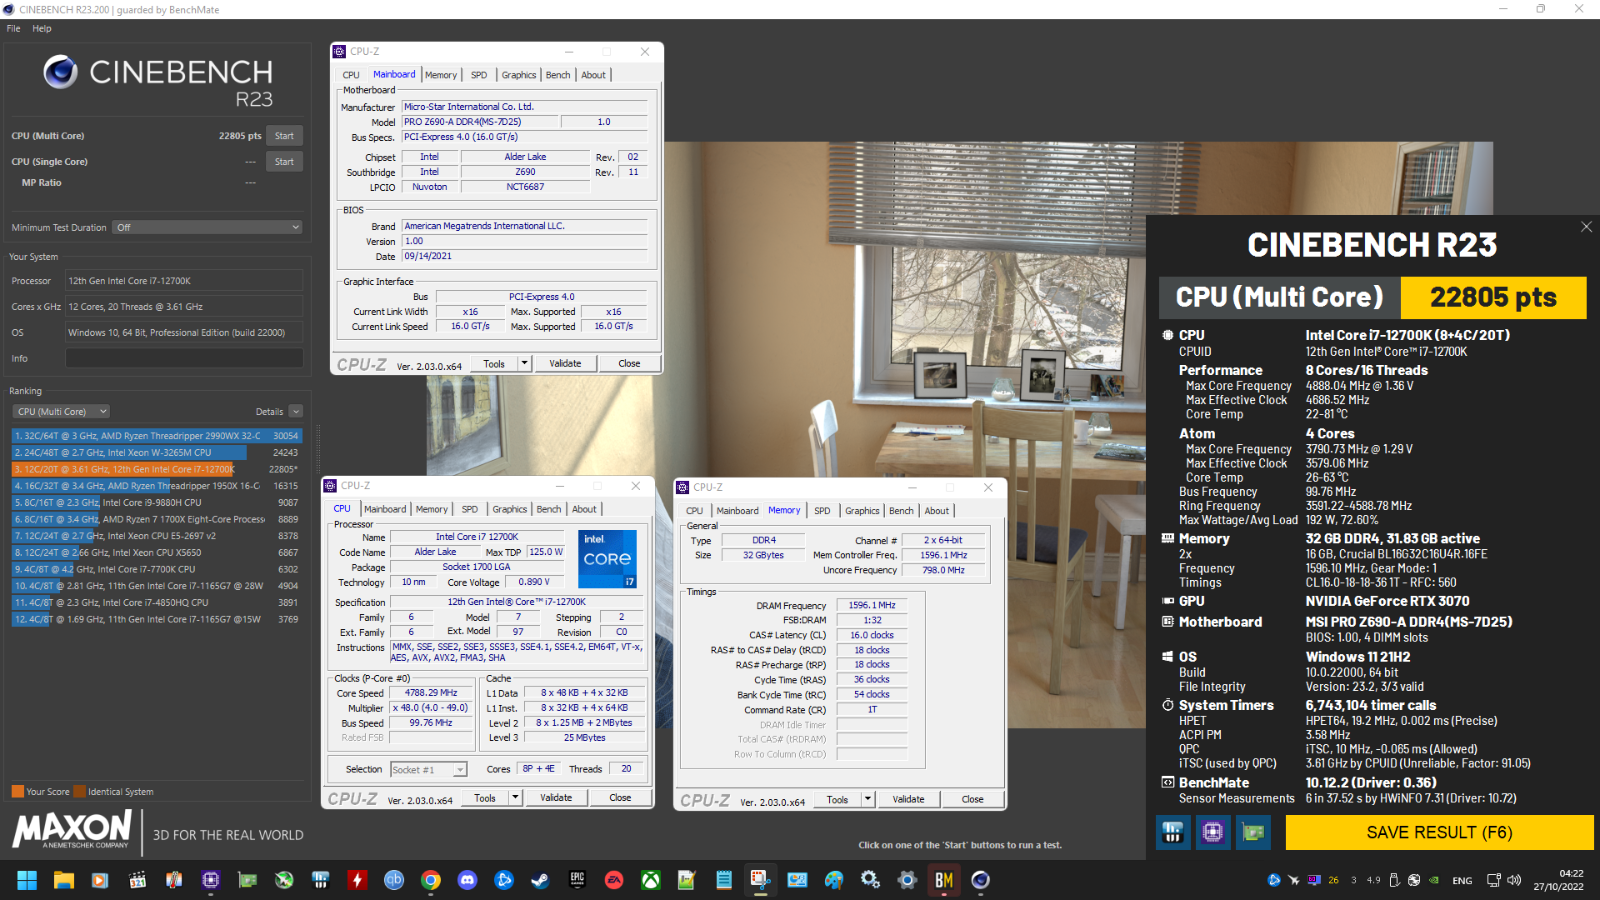This screenshot has width=1600, height=900.
Task: Select the i7-4850HQ ranking row
Action: click(x=156, y=603)
